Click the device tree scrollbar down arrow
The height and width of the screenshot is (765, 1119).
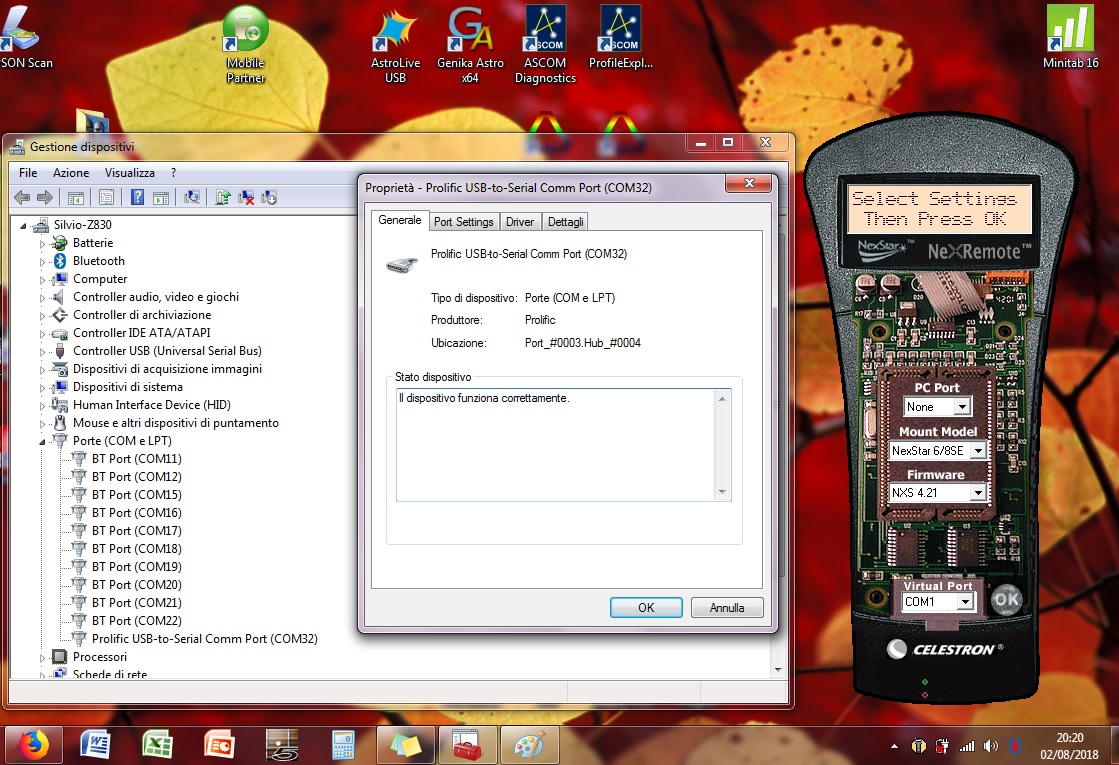pos(778,669)
